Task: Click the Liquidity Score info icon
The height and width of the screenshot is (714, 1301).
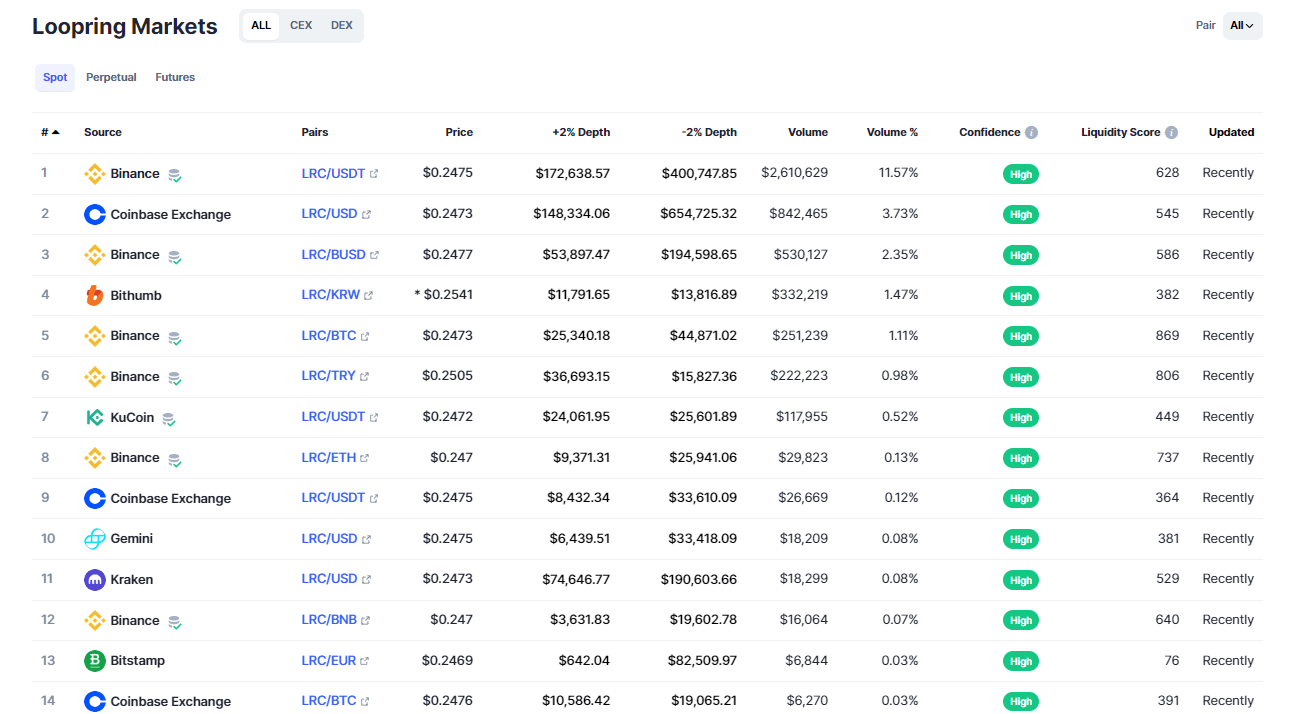Action: click(1171, 133)
